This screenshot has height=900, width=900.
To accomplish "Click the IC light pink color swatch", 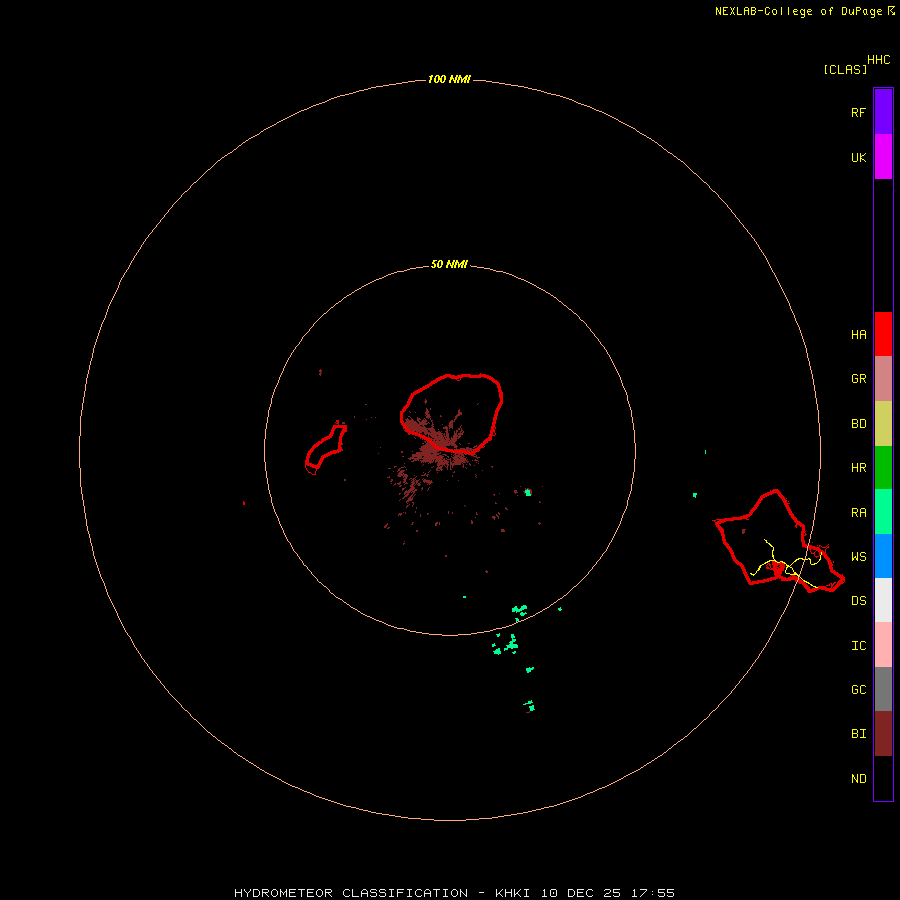I will (883, 645).
